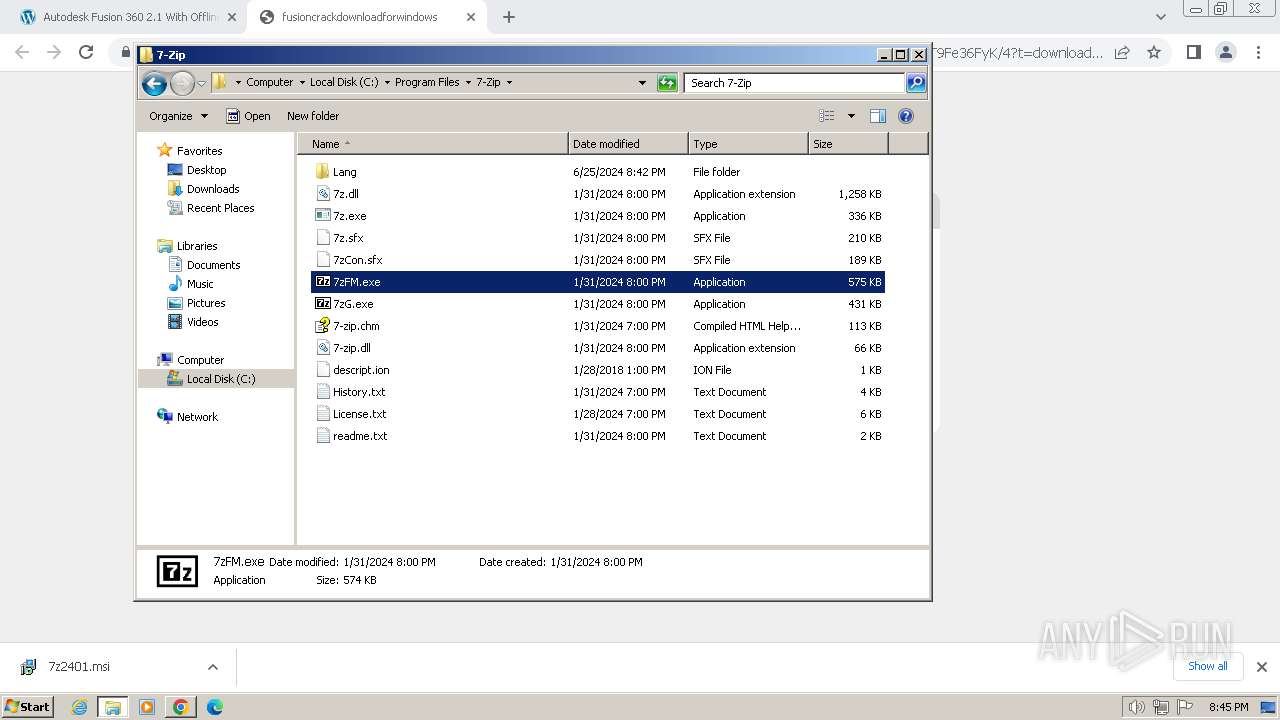Viewport: 1280px width, 720px height.
Task: Select Recent Places in navigation pane
Action: 220,208
